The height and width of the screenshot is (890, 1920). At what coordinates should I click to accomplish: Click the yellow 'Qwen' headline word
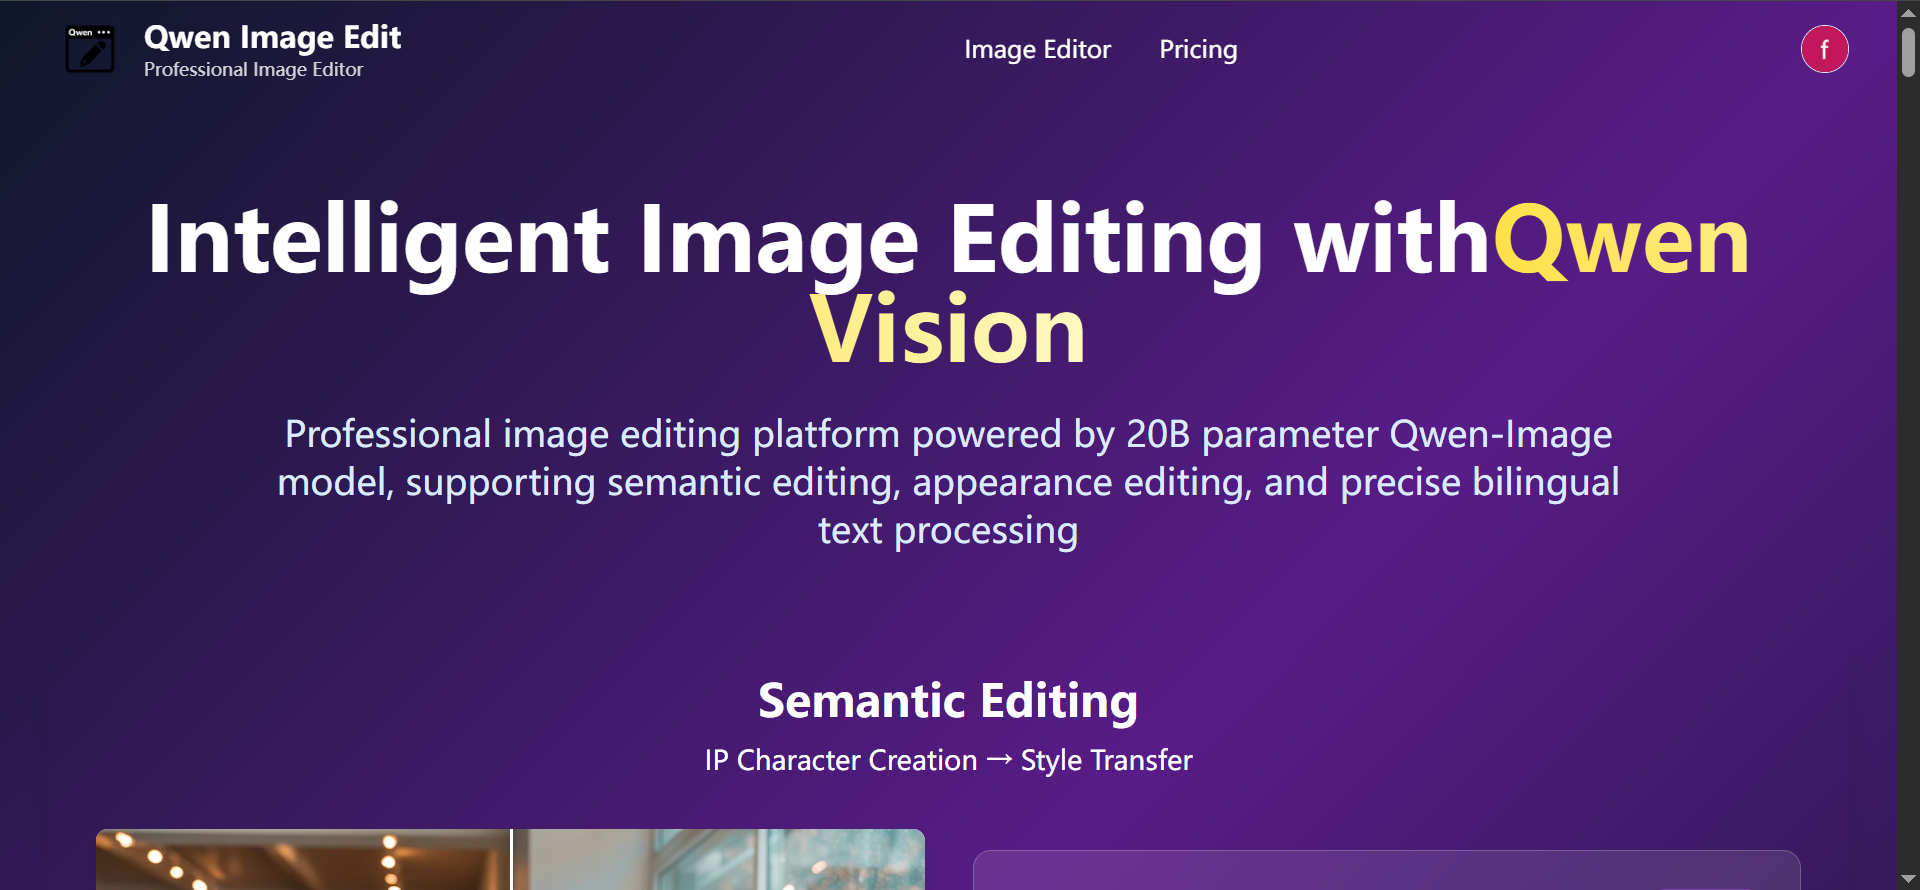(1621, 239)
